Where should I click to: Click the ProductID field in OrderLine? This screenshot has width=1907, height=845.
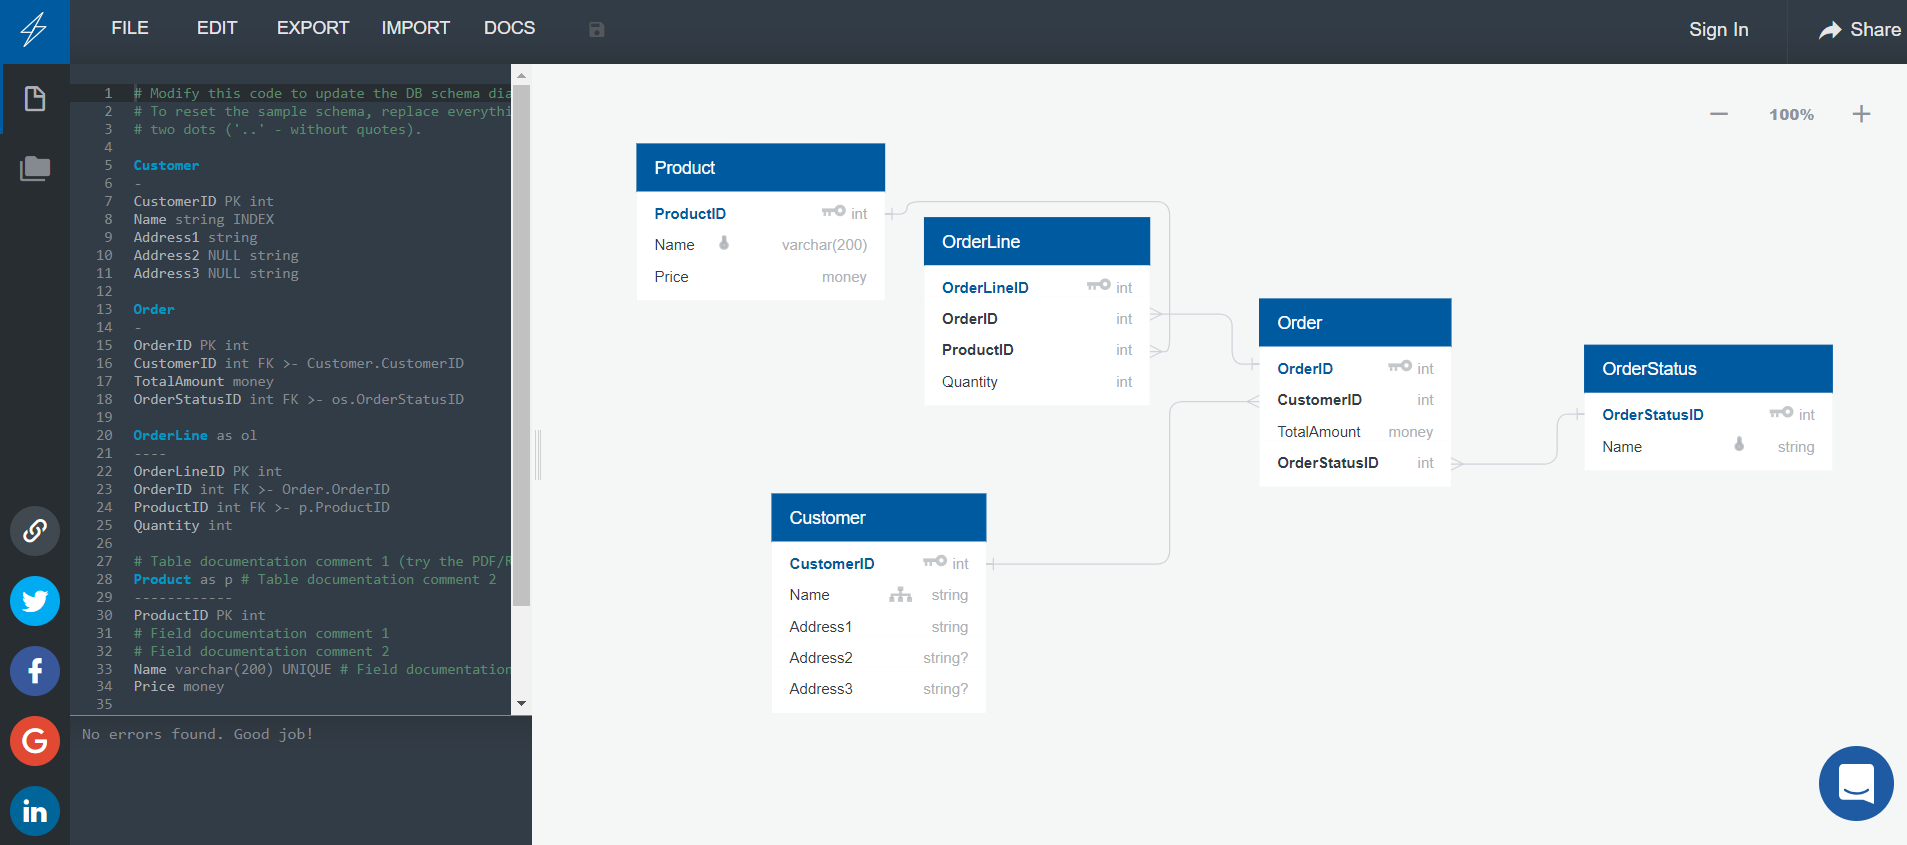[1037, 350]
